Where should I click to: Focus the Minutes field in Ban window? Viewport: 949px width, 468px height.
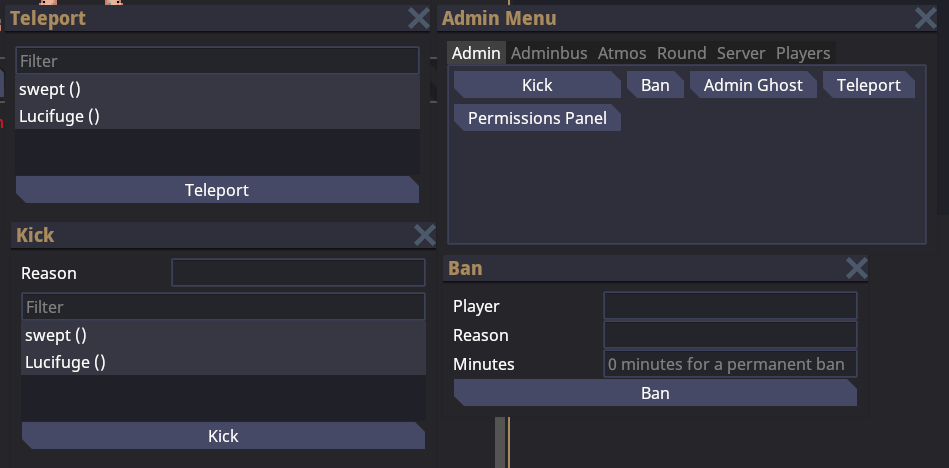pos(730,364)
